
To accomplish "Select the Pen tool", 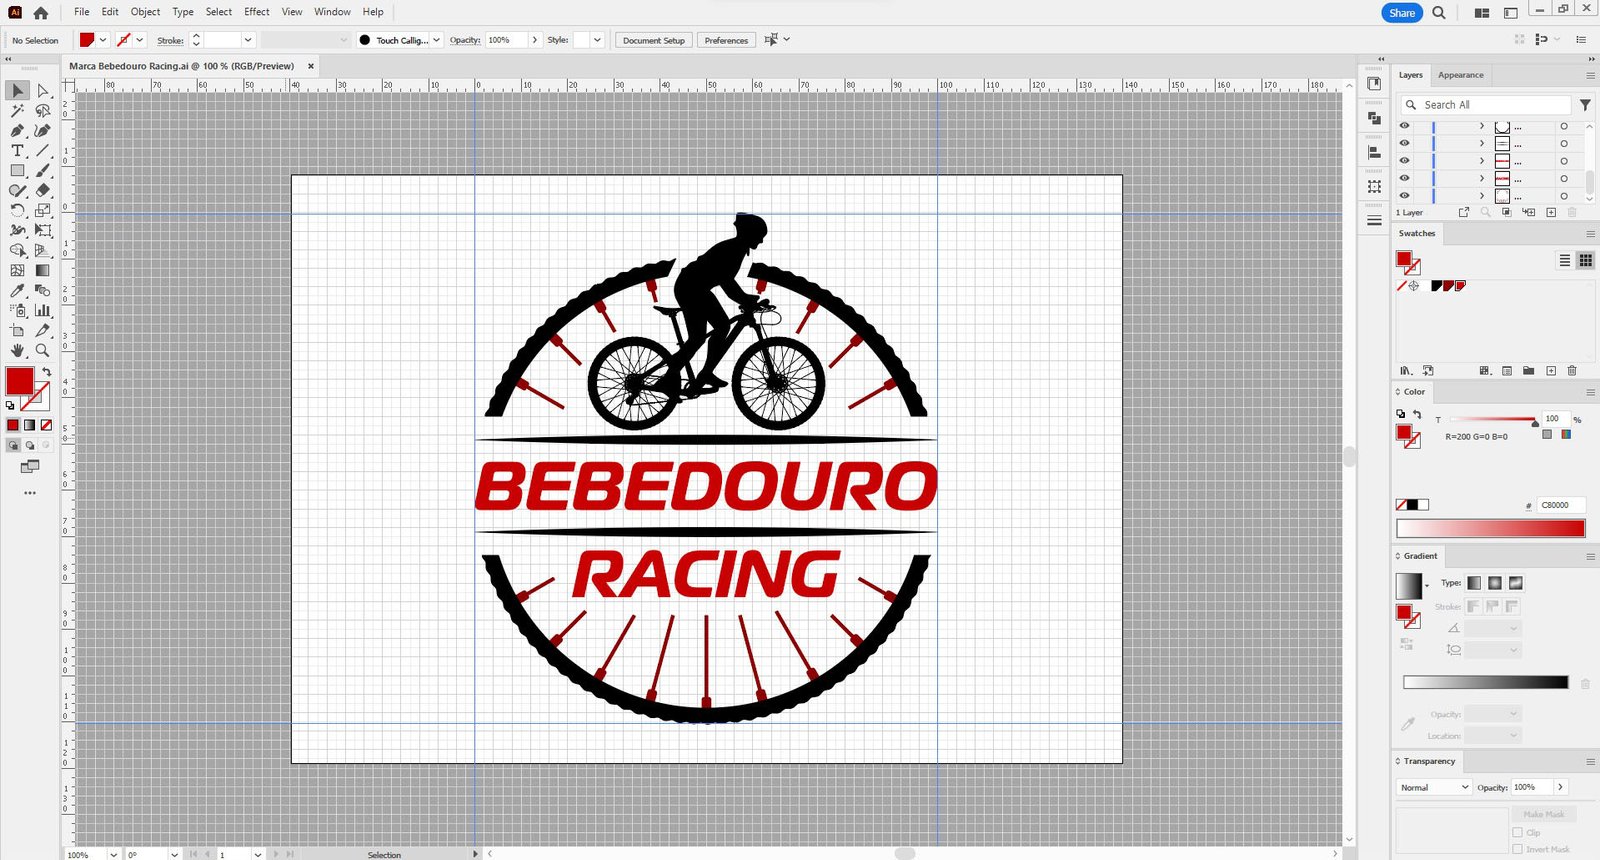I will click(17, 131).
